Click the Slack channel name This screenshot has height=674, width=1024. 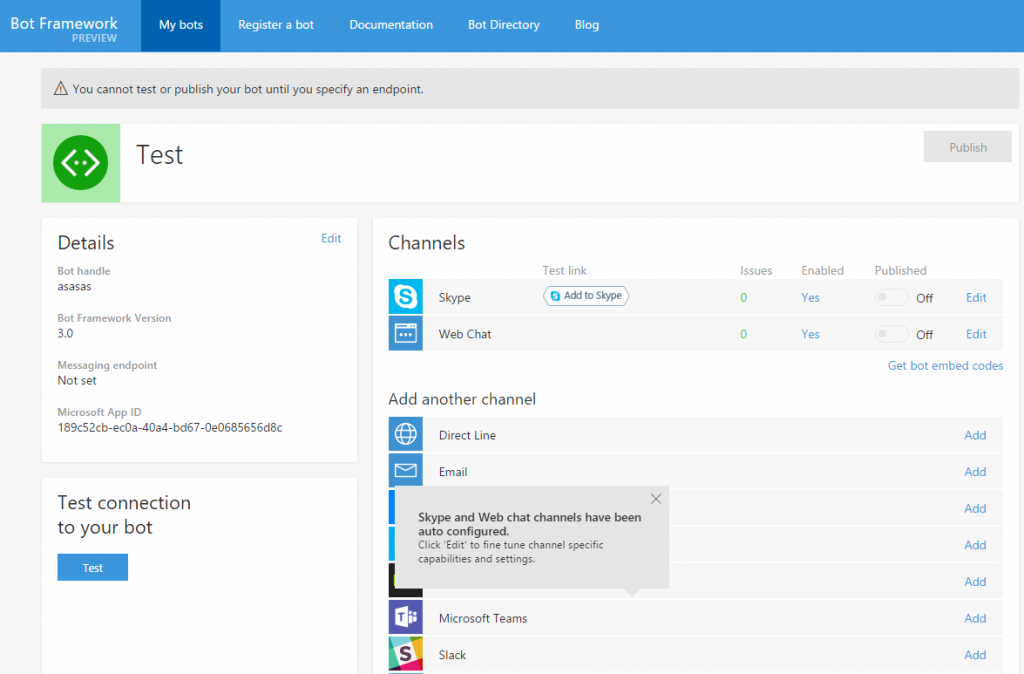[452, 654]
